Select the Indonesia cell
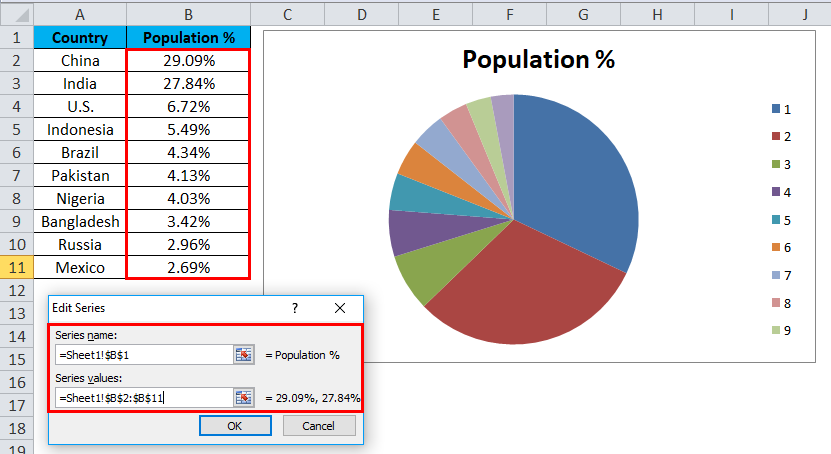This screenshot has height=454, width=831. click(80, 130)
